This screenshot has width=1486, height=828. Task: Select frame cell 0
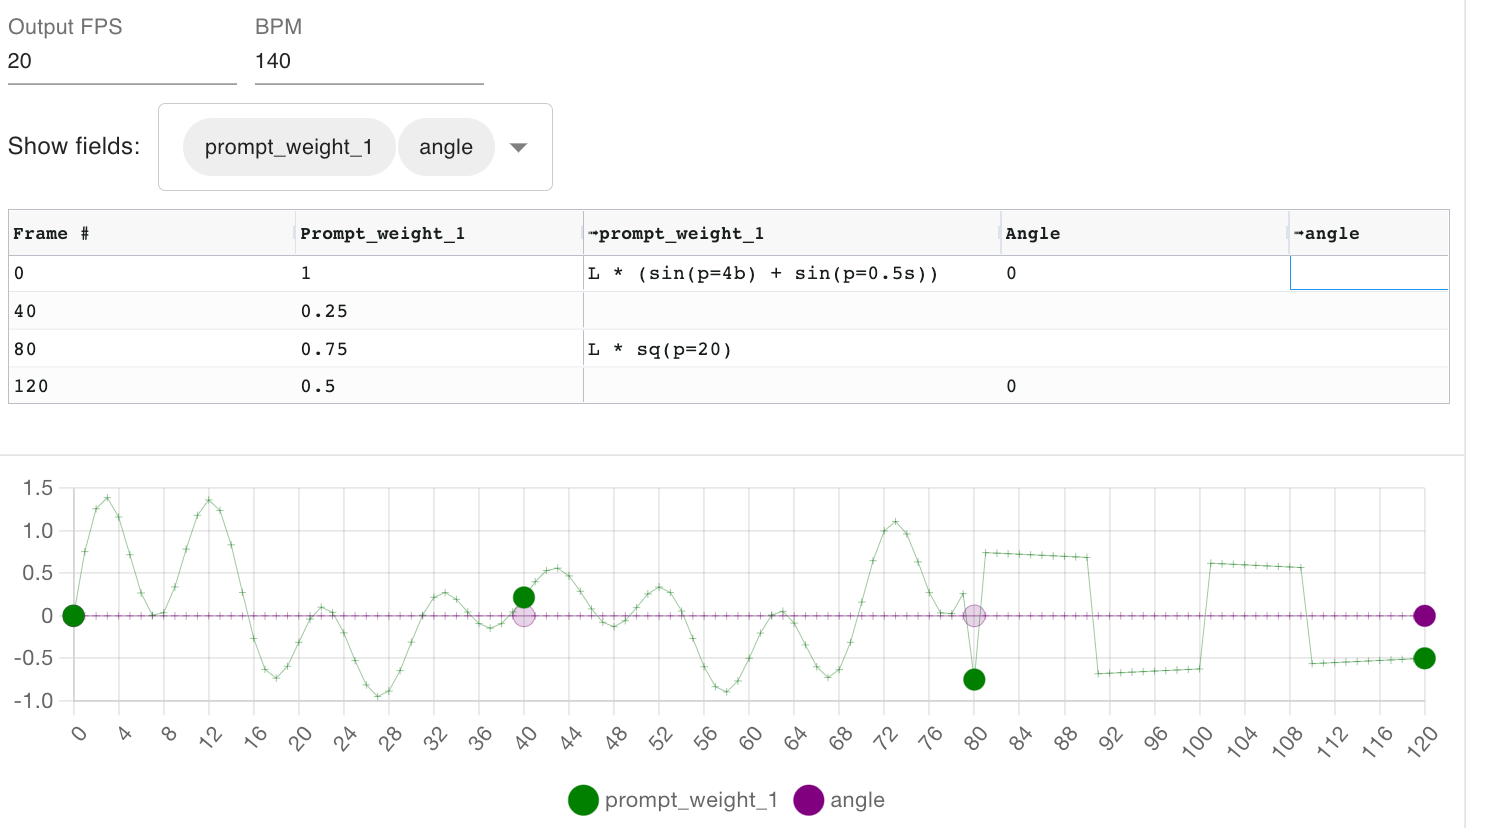point(152,273)
